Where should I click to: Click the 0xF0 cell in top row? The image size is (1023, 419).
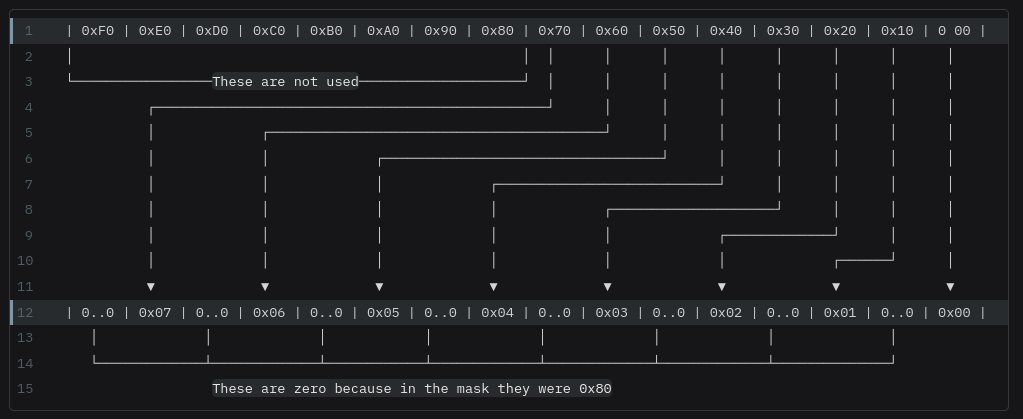click(x=98, y=31)
